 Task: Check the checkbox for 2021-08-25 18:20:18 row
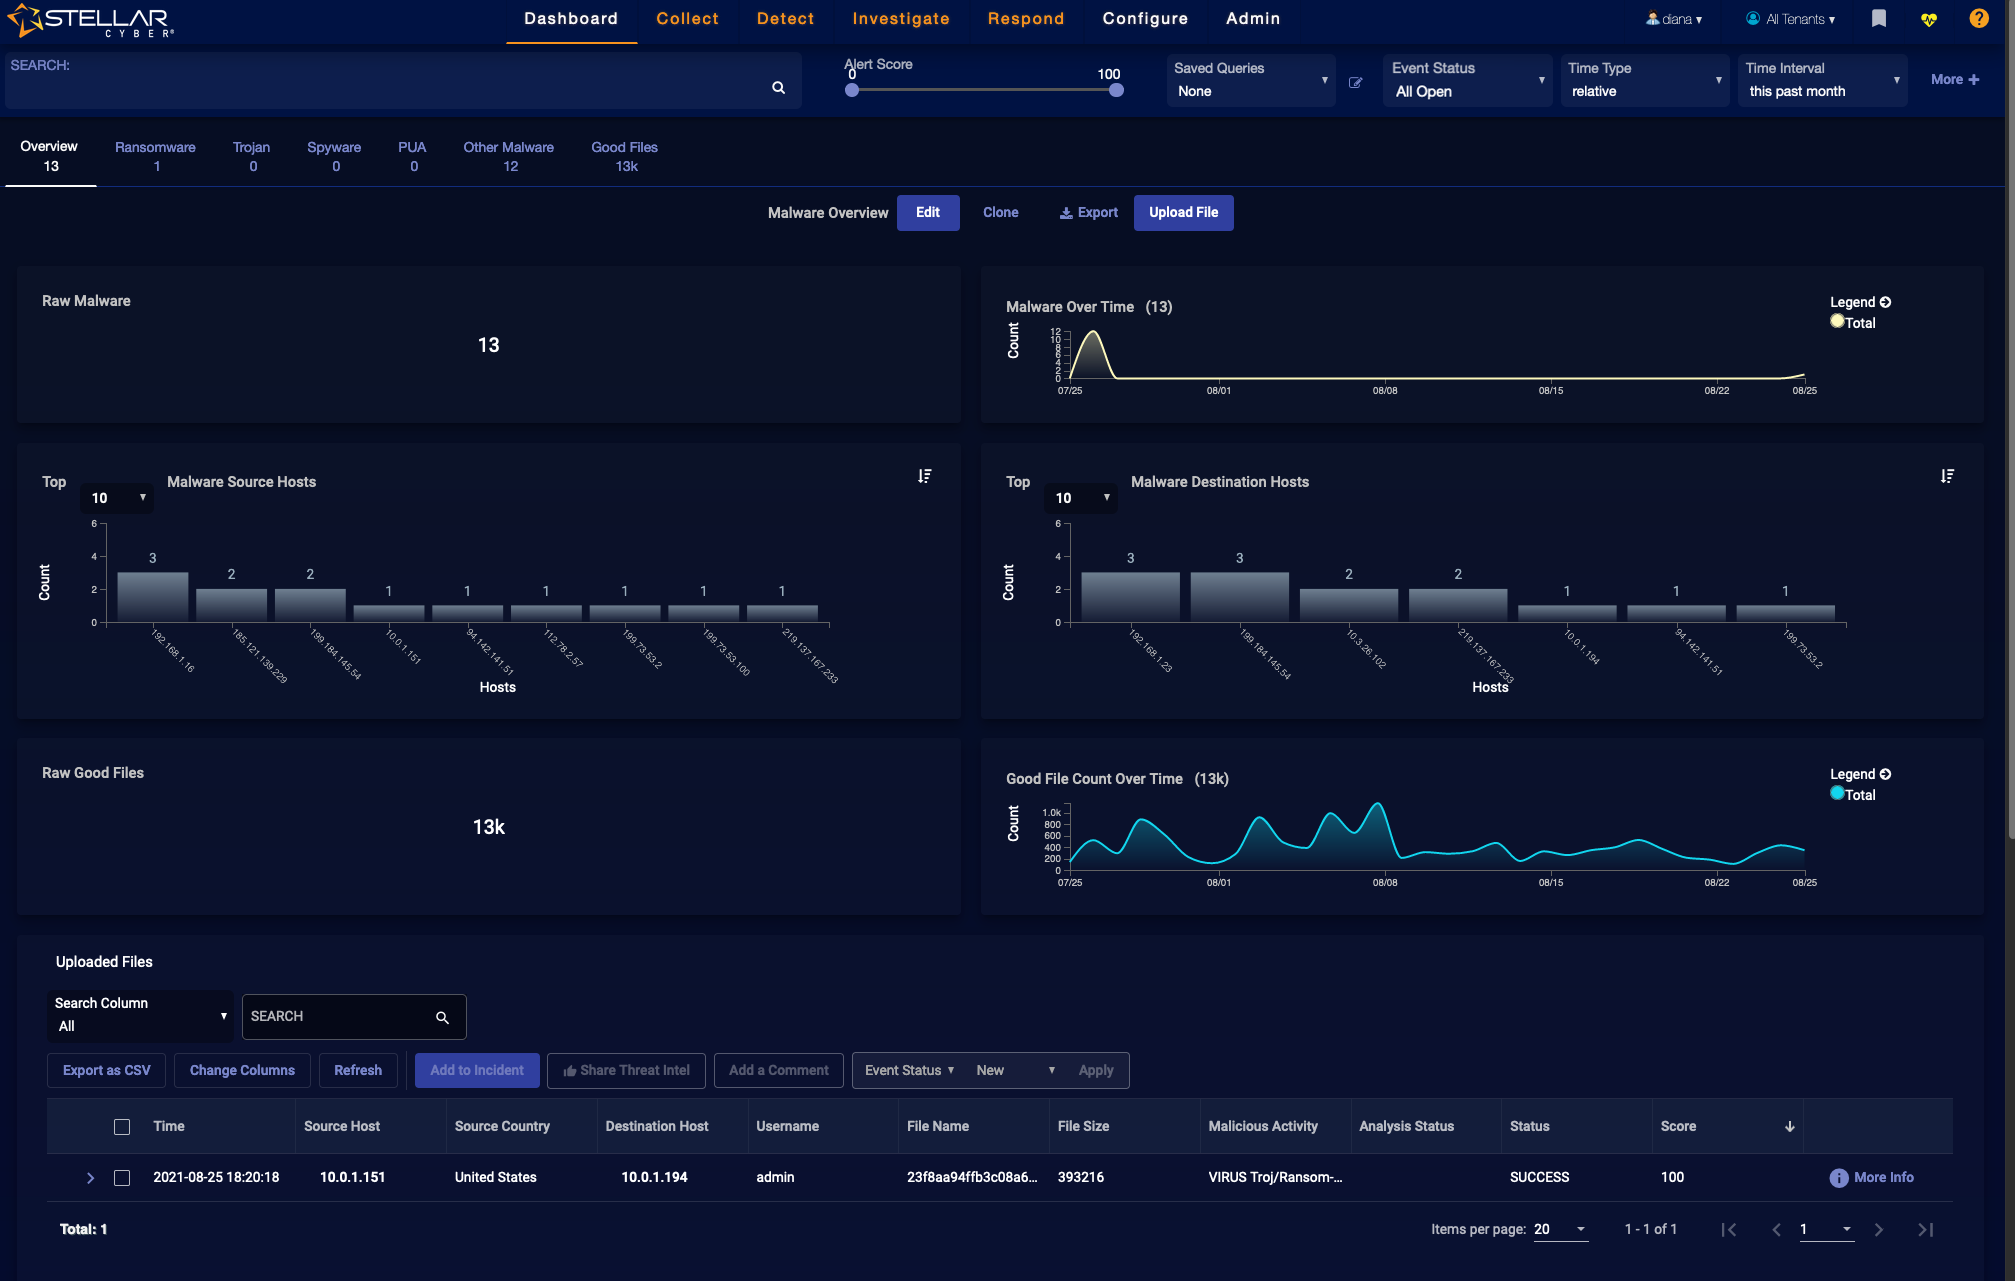pos(122,1178)
